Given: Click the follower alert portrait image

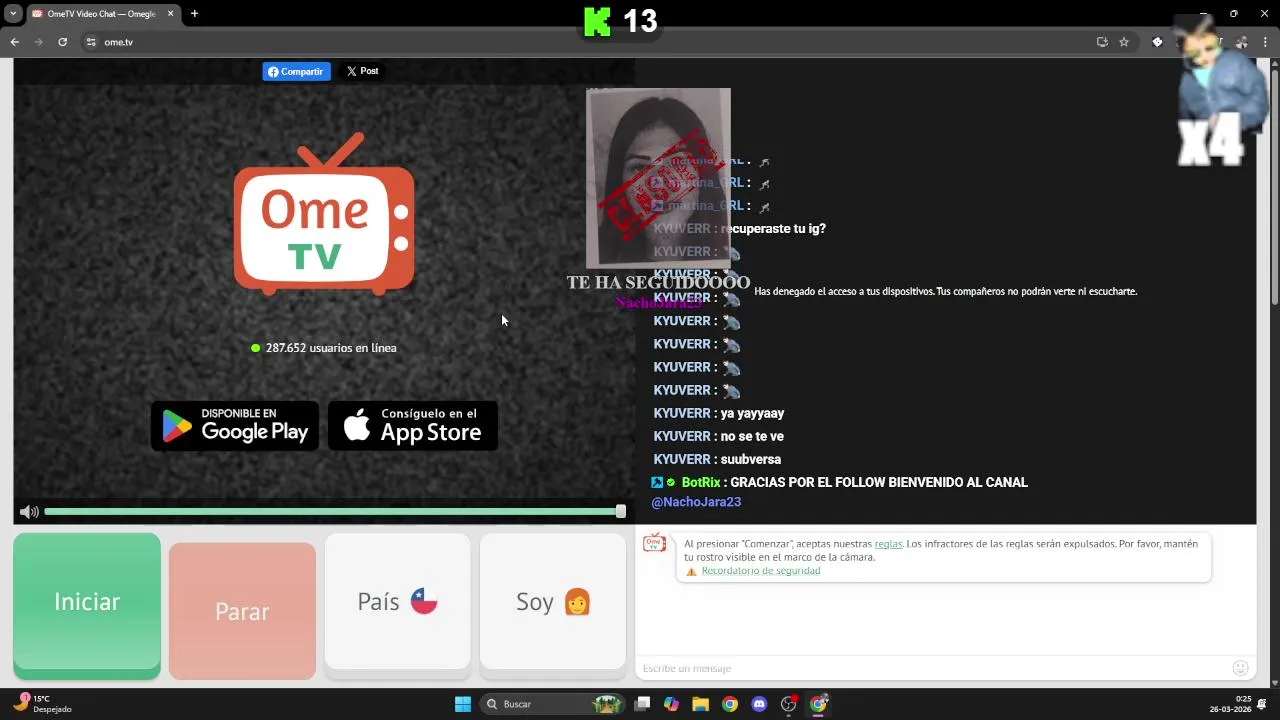Looking at the screenshot, I should [658, 178].
